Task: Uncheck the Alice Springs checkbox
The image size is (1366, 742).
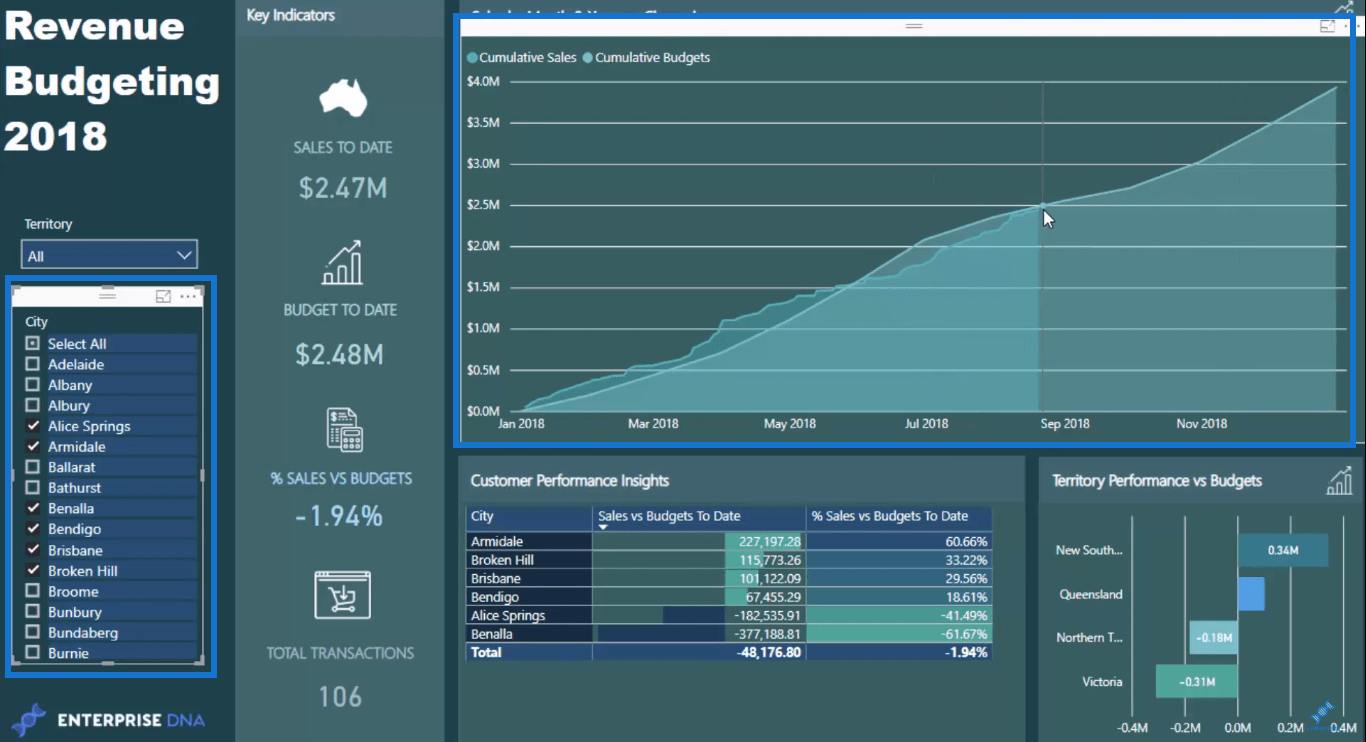Action: point(33,426)
